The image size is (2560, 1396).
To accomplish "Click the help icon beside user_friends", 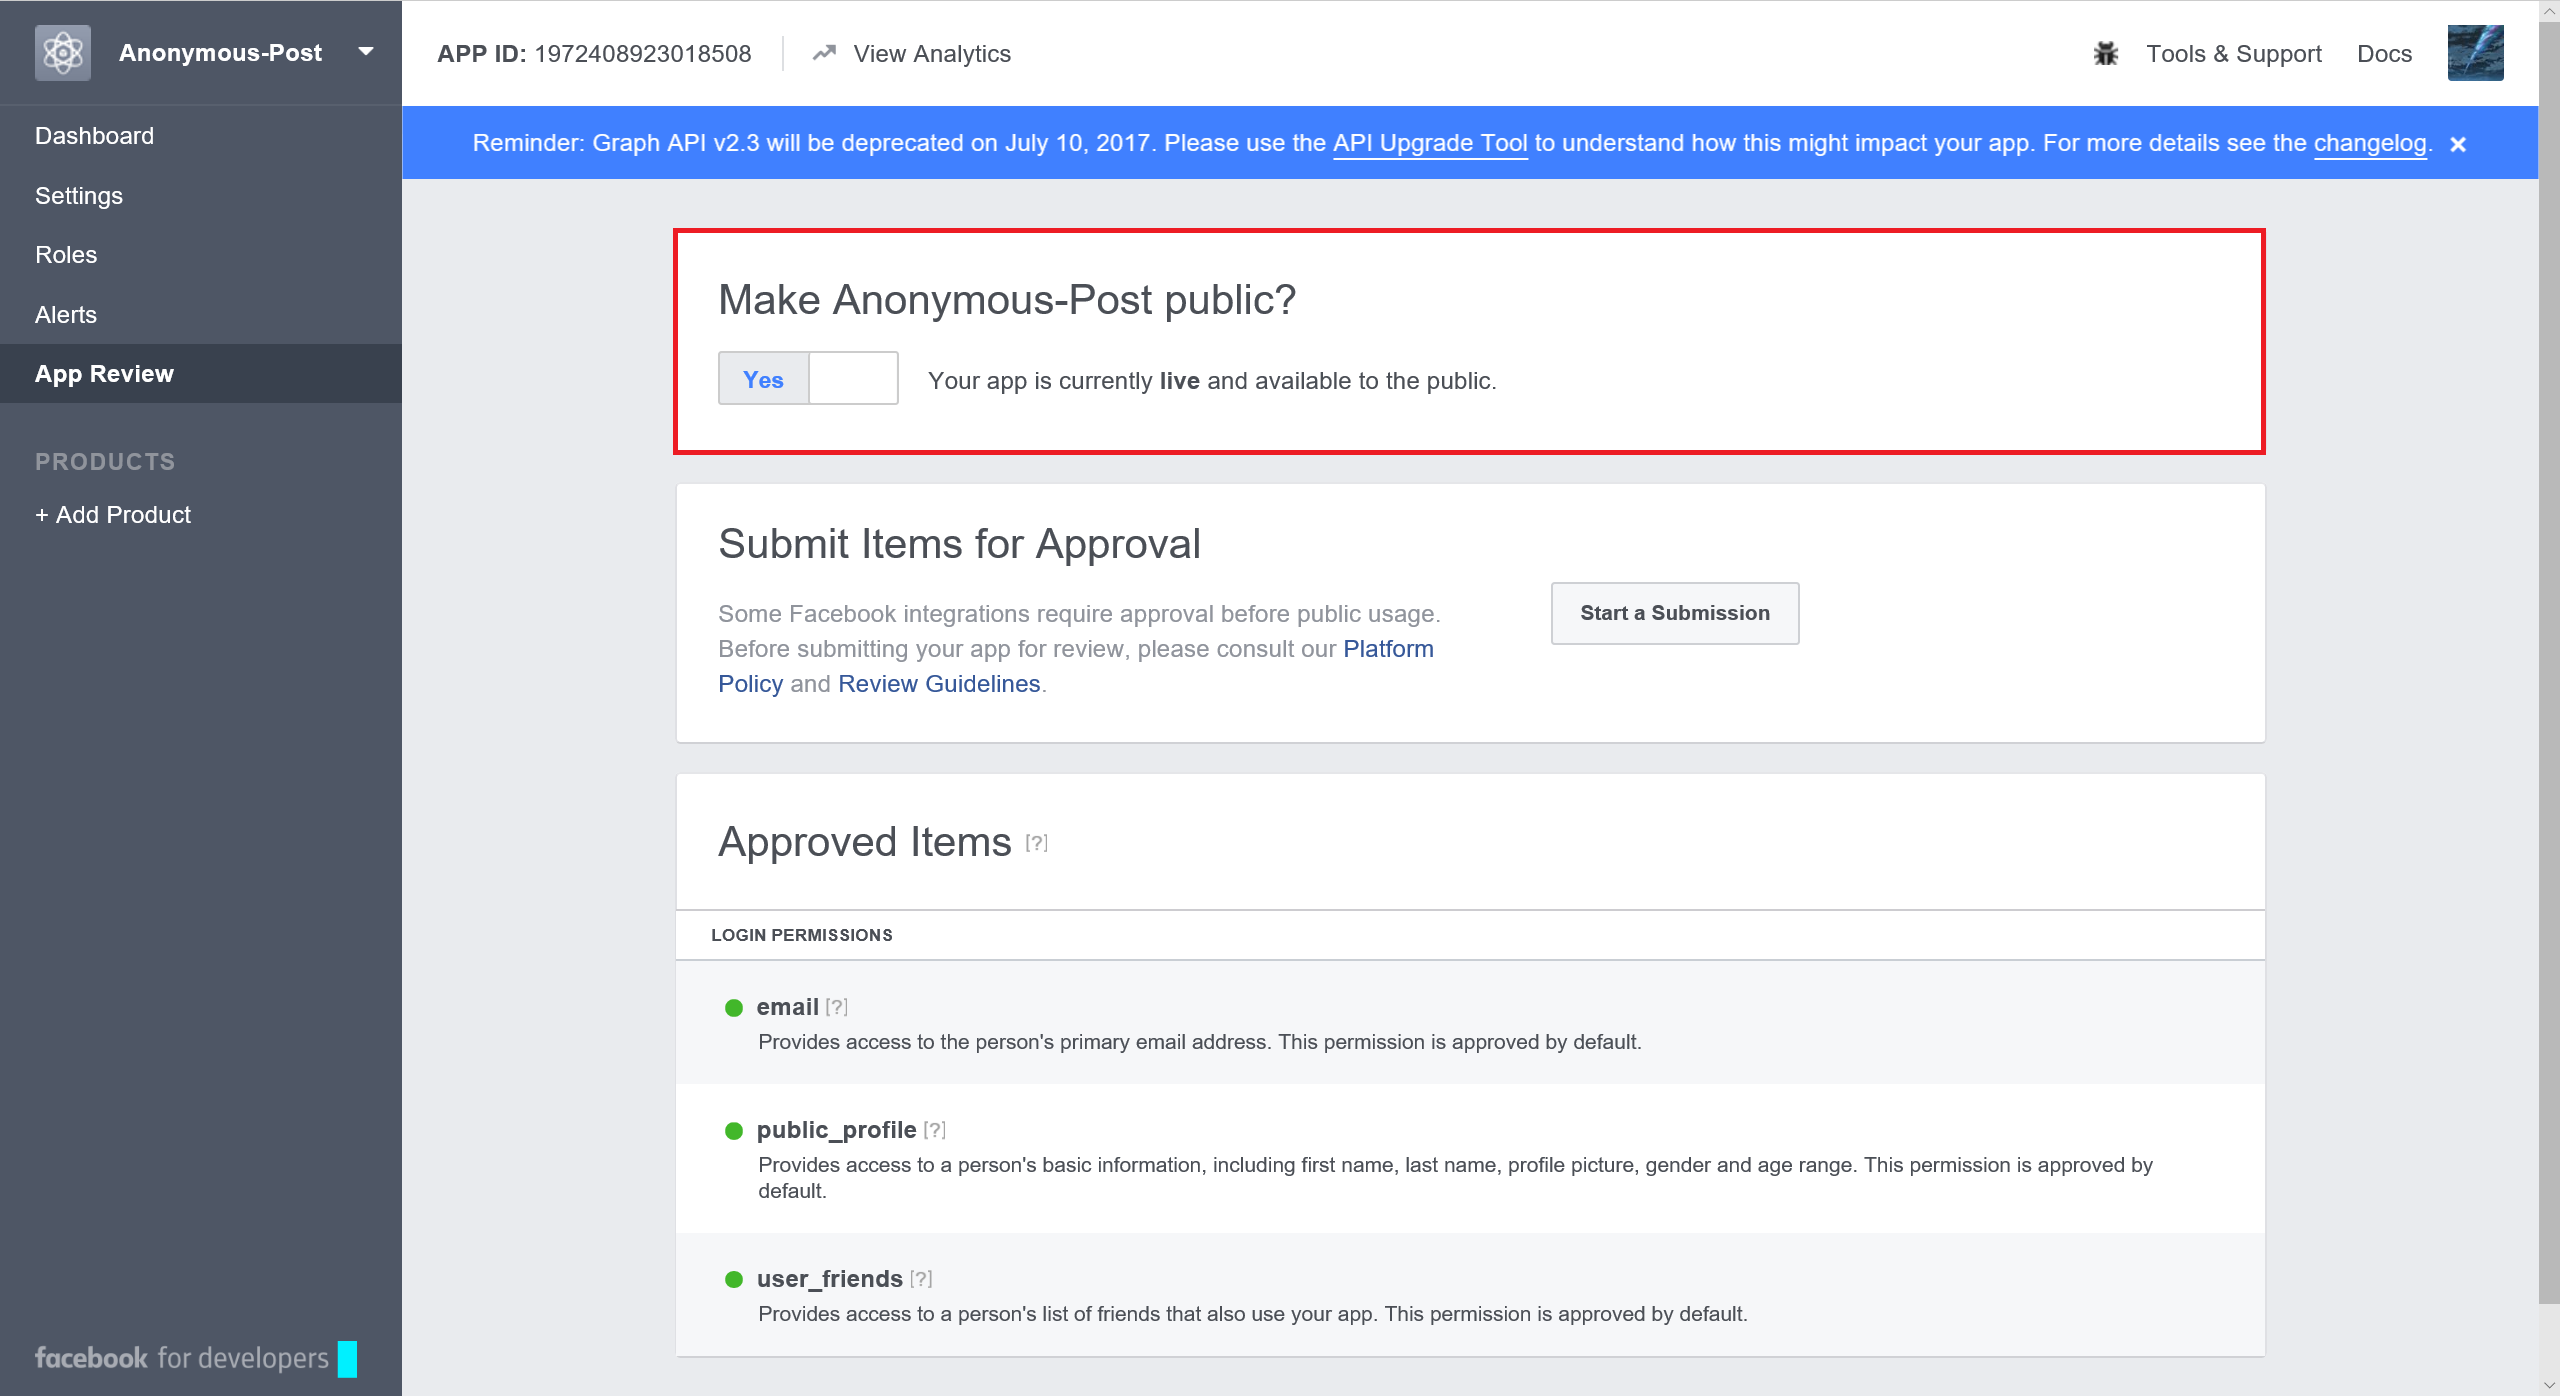I will pos(921,1279).
